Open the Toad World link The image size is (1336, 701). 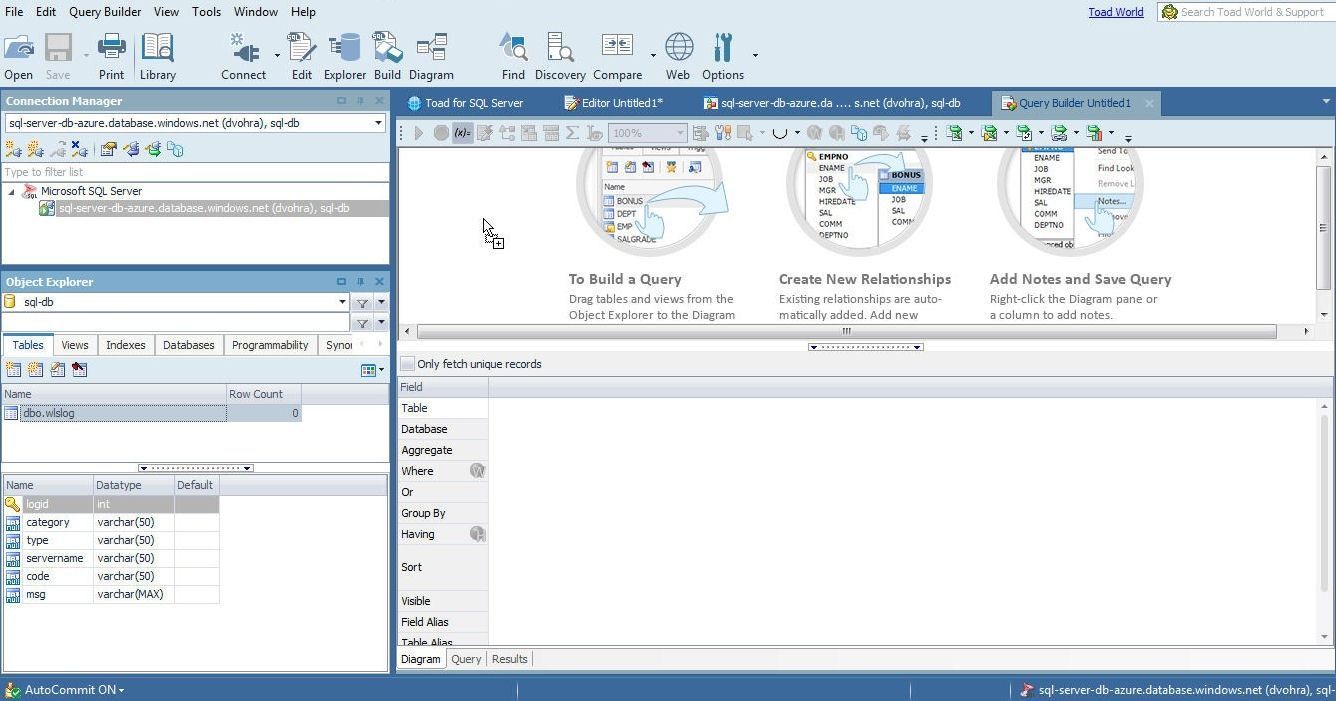point(1116,12)
